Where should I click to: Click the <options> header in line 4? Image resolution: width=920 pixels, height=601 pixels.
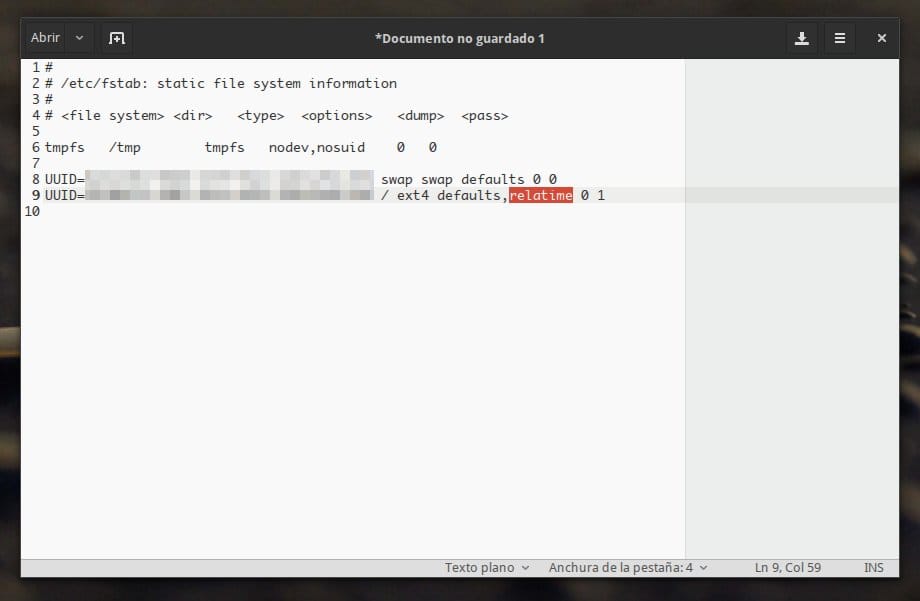tap(337, 116)
